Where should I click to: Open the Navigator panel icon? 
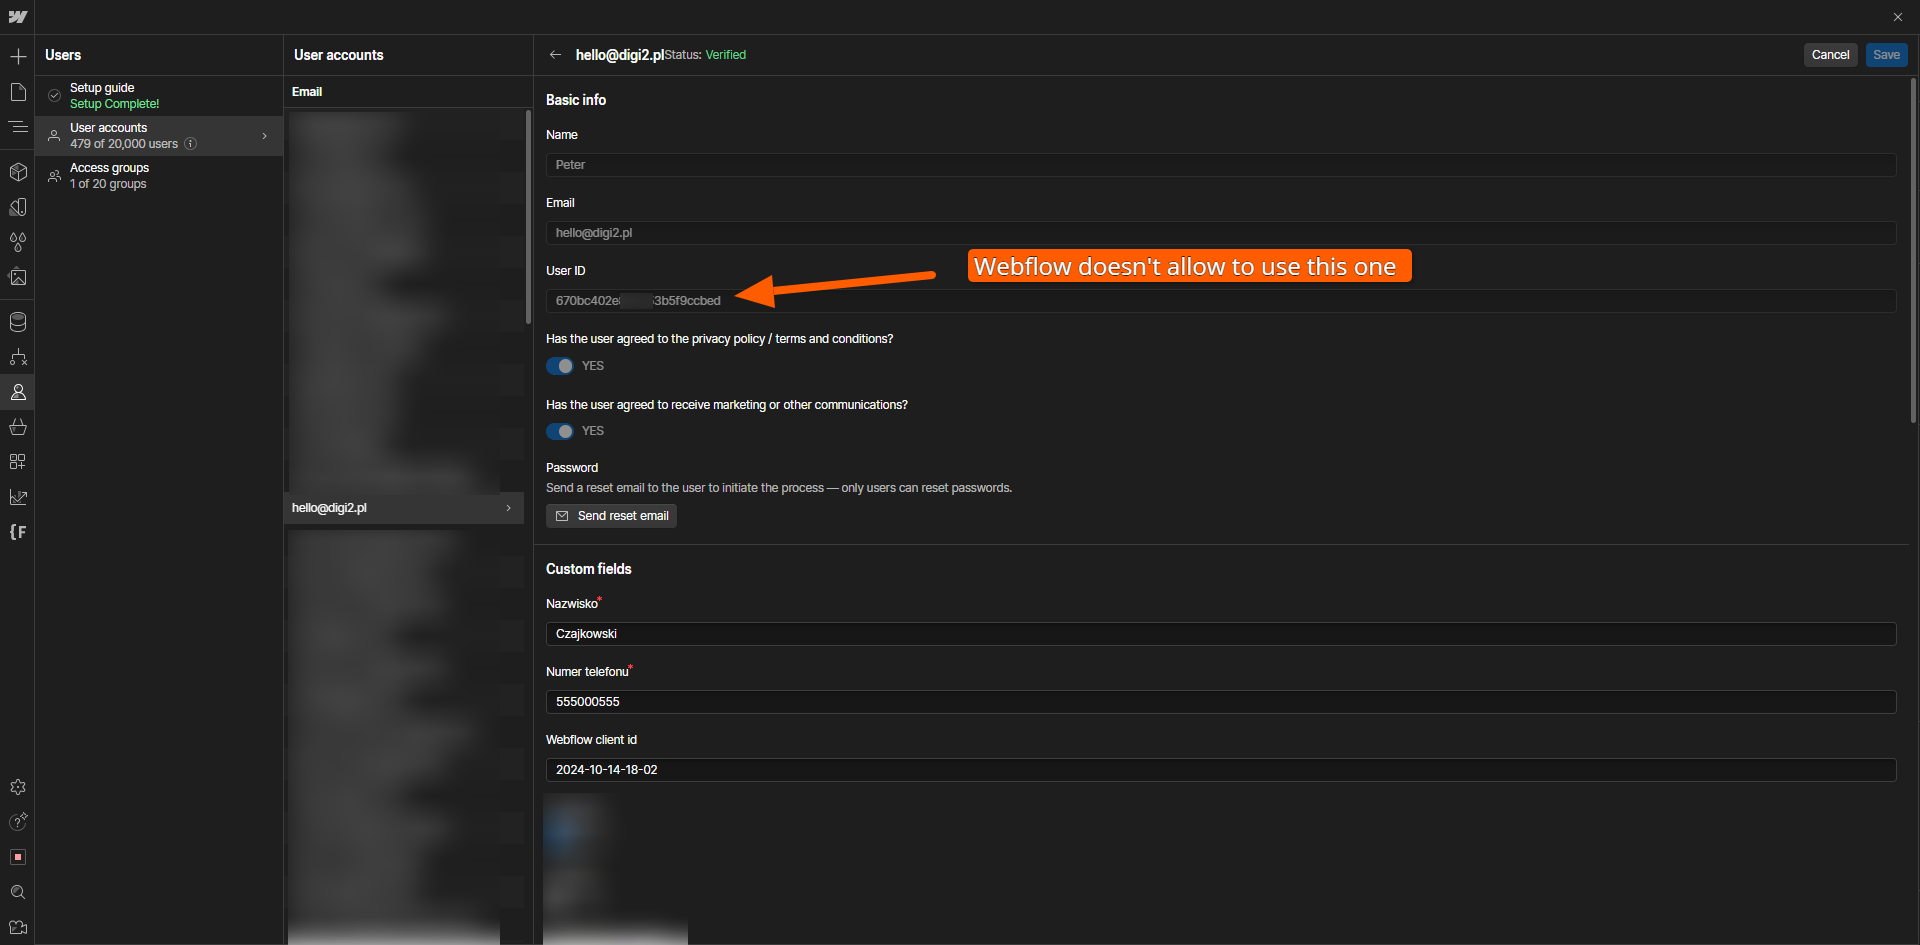[18, 127]
